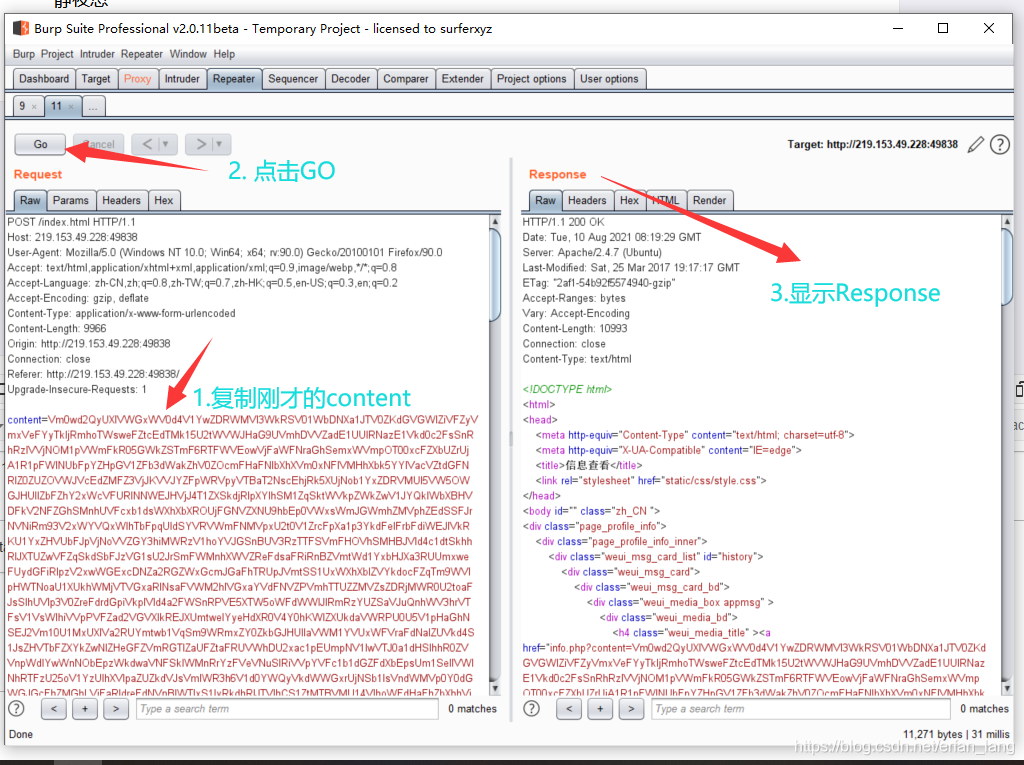
Task: Open request search options plus button
Action: pos(85,709)
